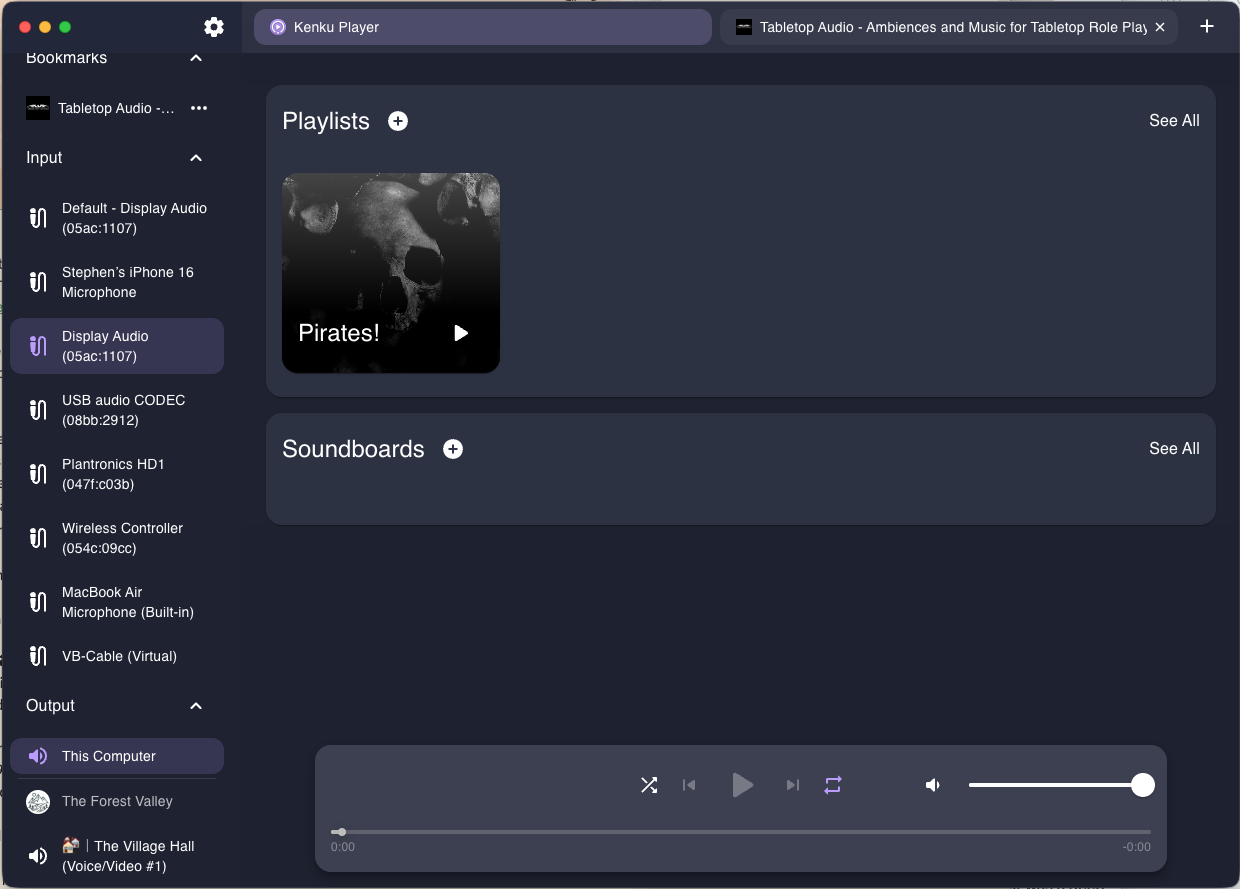Add a new playlist with plus icon

tap(398, 121)
